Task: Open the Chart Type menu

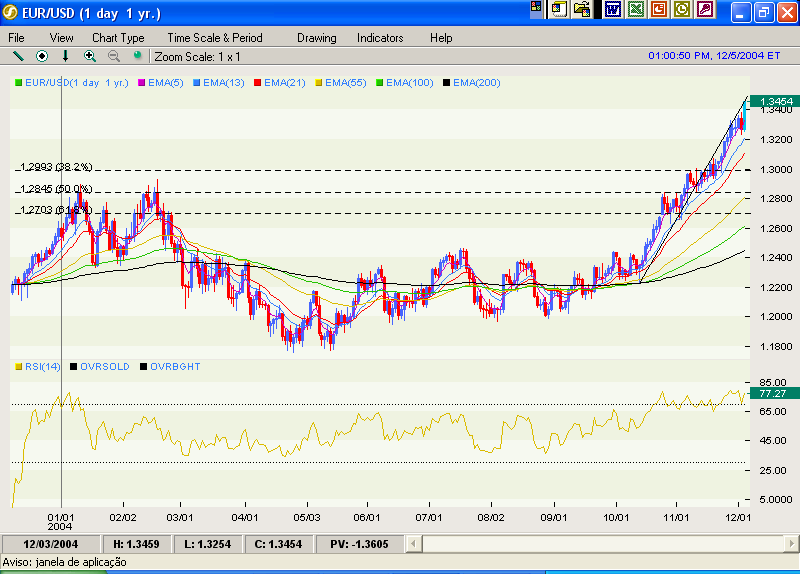Action: 118,38
